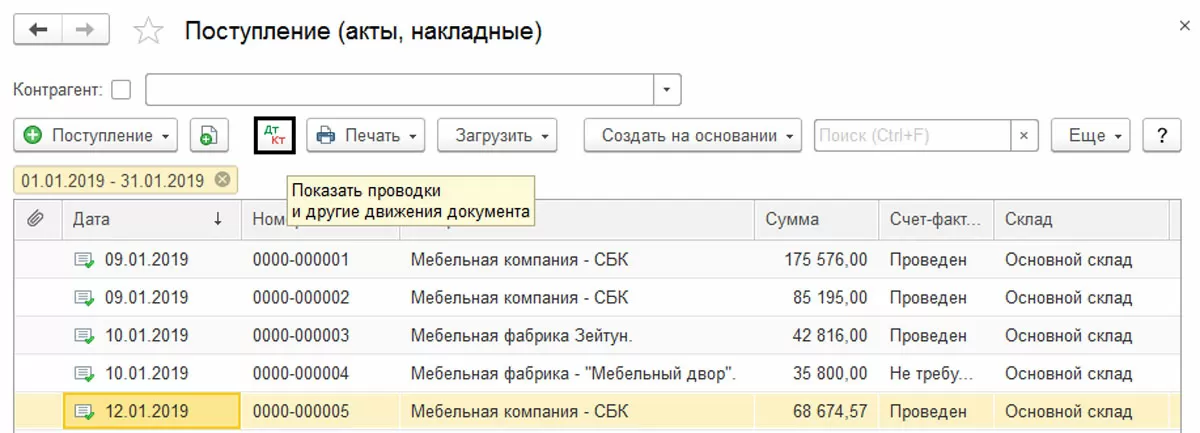Go forward with the right arrow
1200x433 pixels.
pyautogui.click(x=85, y=30)
